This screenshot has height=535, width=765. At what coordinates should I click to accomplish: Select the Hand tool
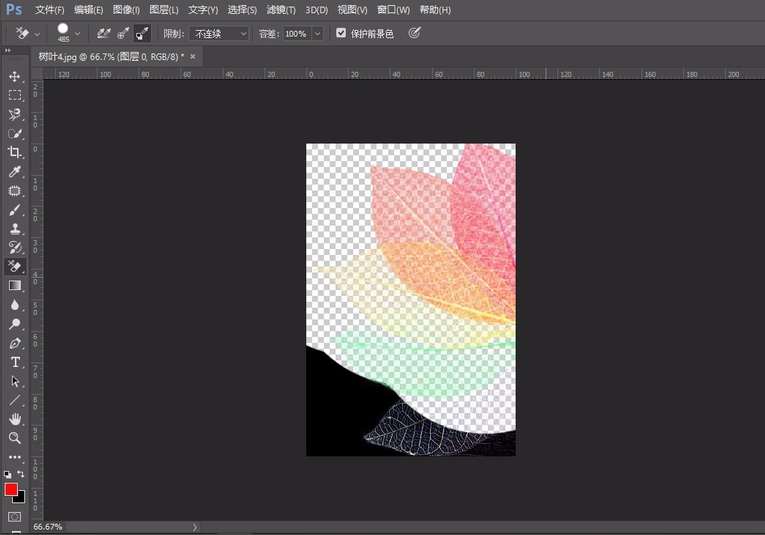15,419
